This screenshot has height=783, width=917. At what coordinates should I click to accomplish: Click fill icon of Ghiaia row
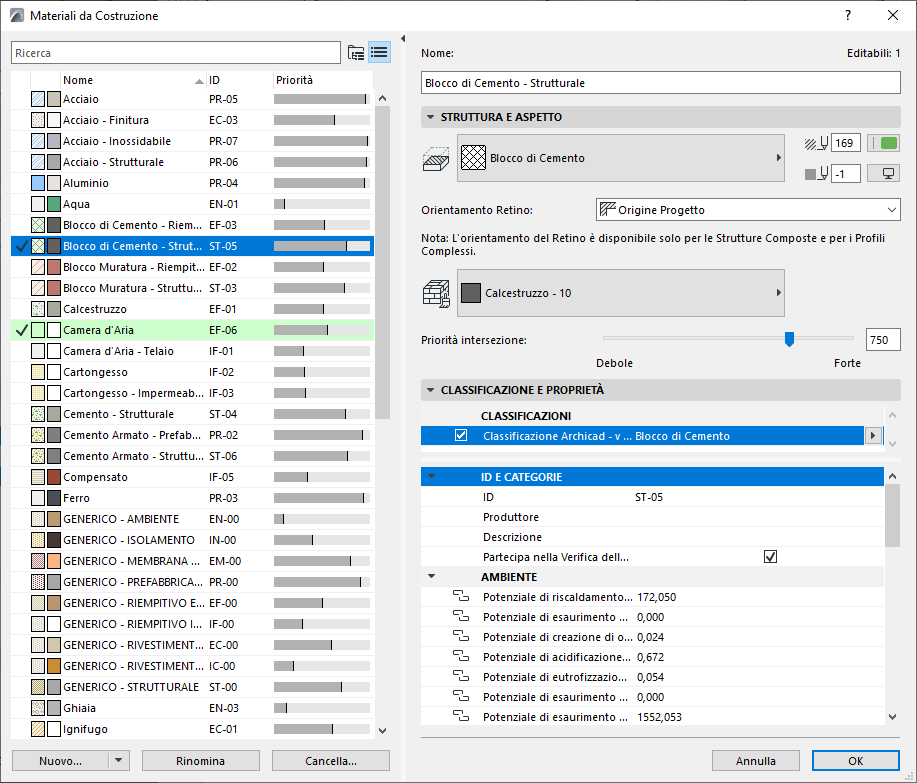38,708
